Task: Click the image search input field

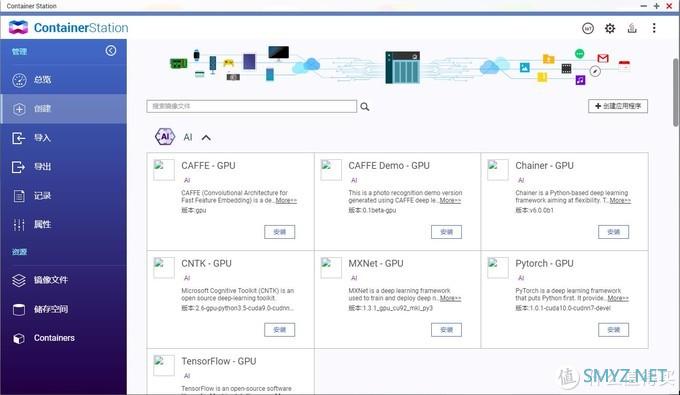Action: 252,106
